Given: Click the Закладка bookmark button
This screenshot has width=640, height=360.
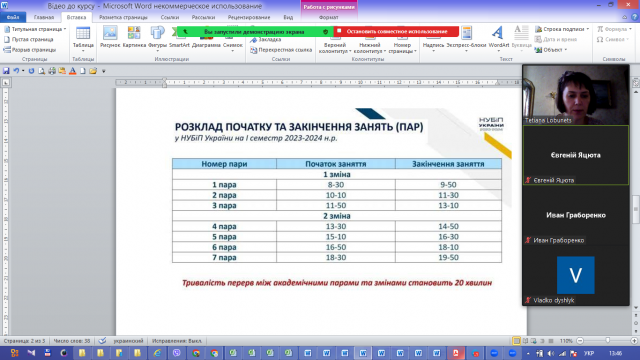Looking at the screenshot, I should coord(266,40).
